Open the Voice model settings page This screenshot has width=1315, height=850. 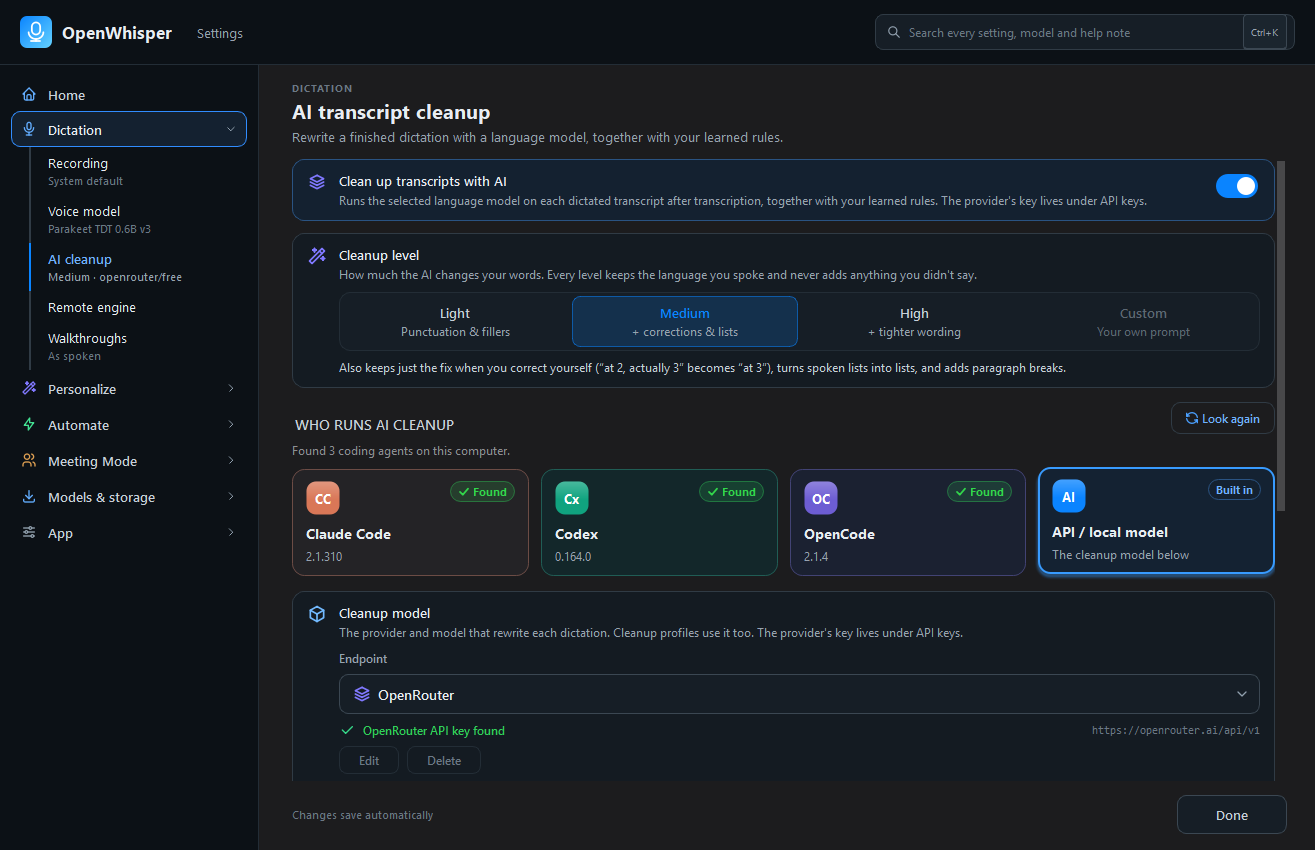pos(139,219)
